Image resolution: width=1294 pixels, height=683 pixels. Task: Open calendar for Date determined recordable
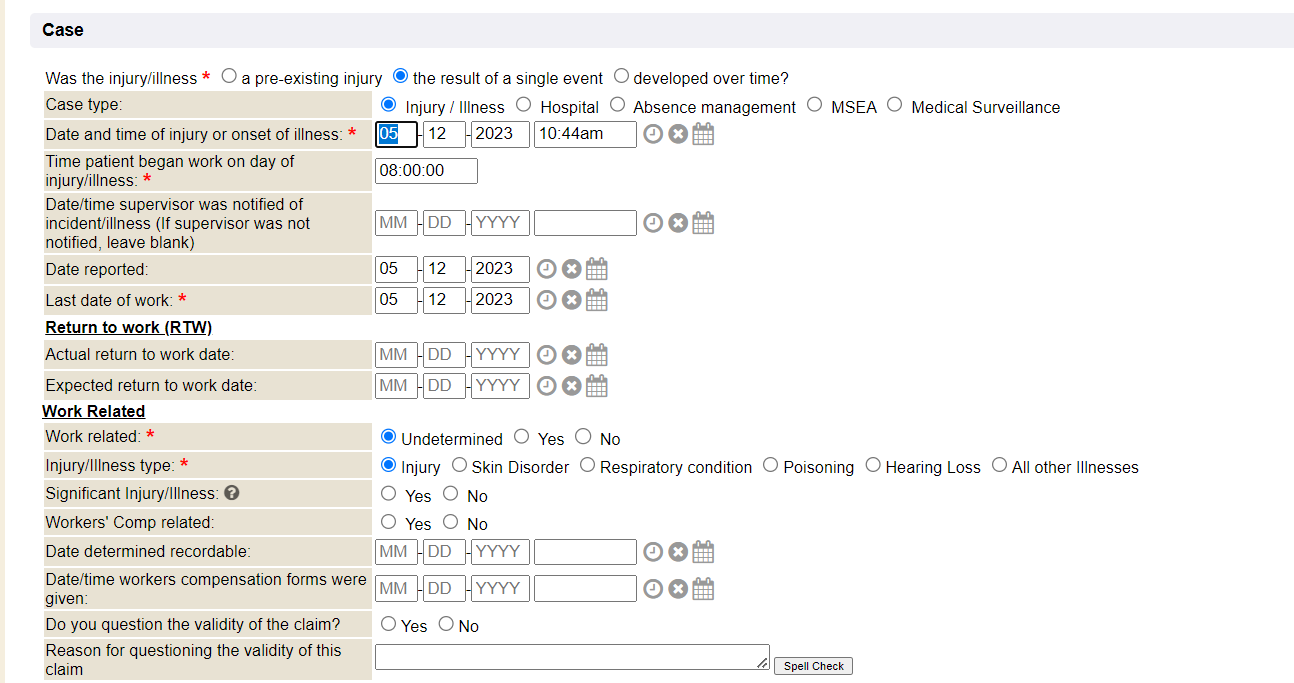click(703, 552)
